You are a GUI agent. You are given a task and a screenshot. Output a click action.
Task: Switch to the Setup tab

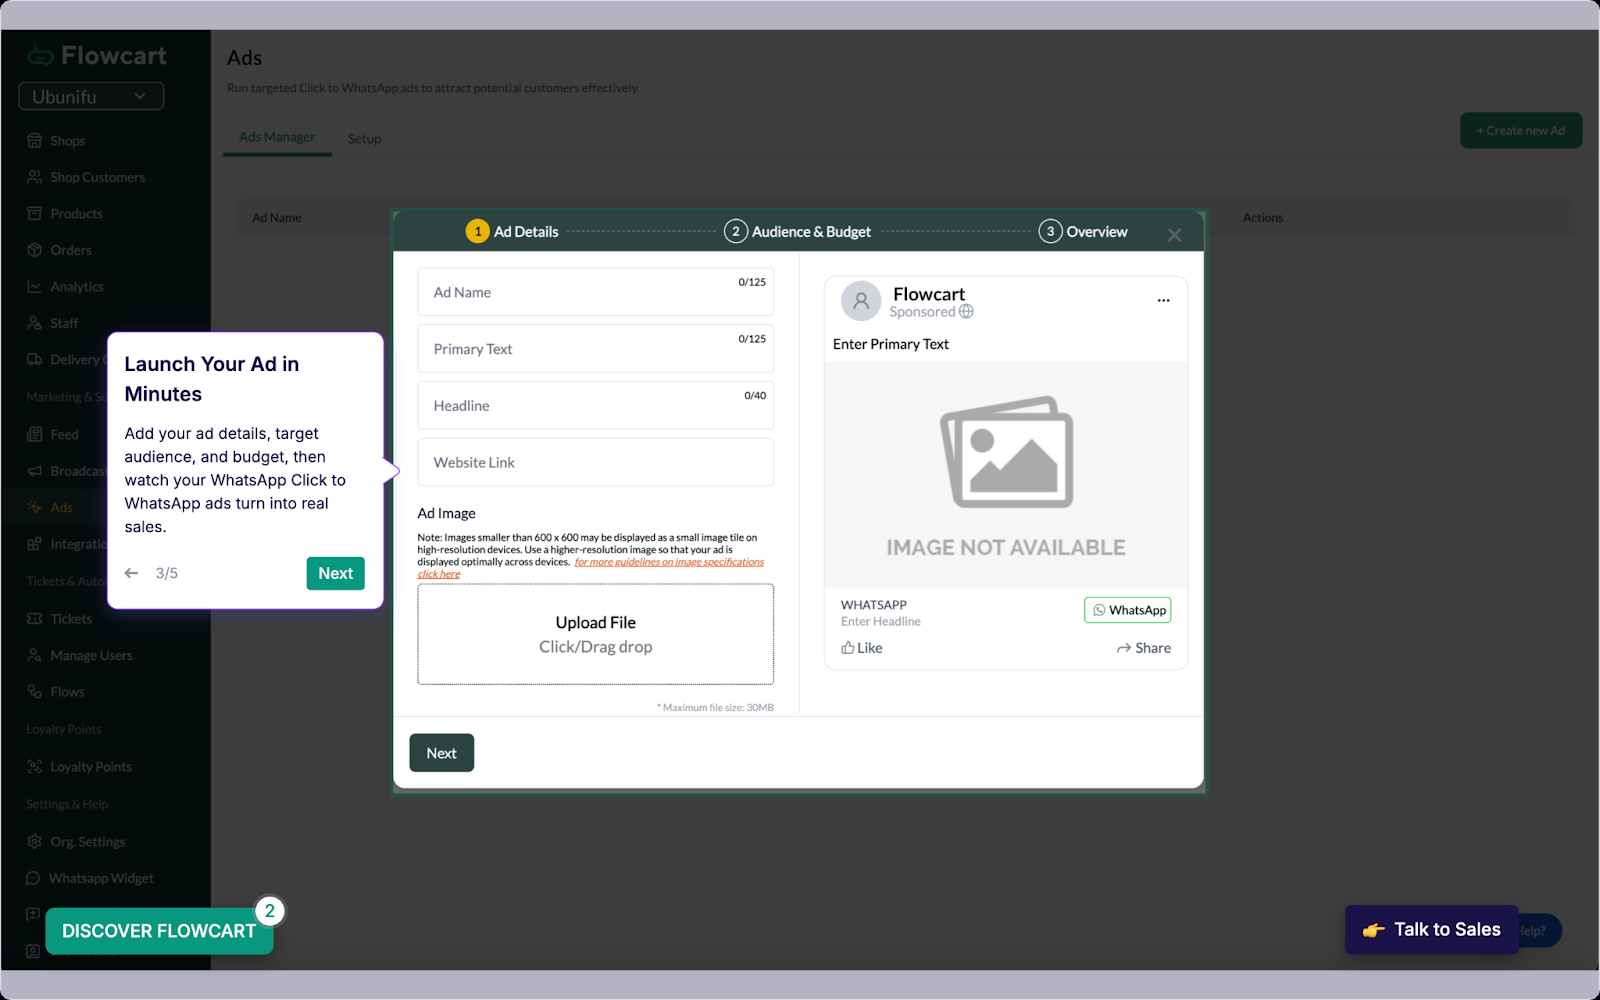[x=364, y=139]
